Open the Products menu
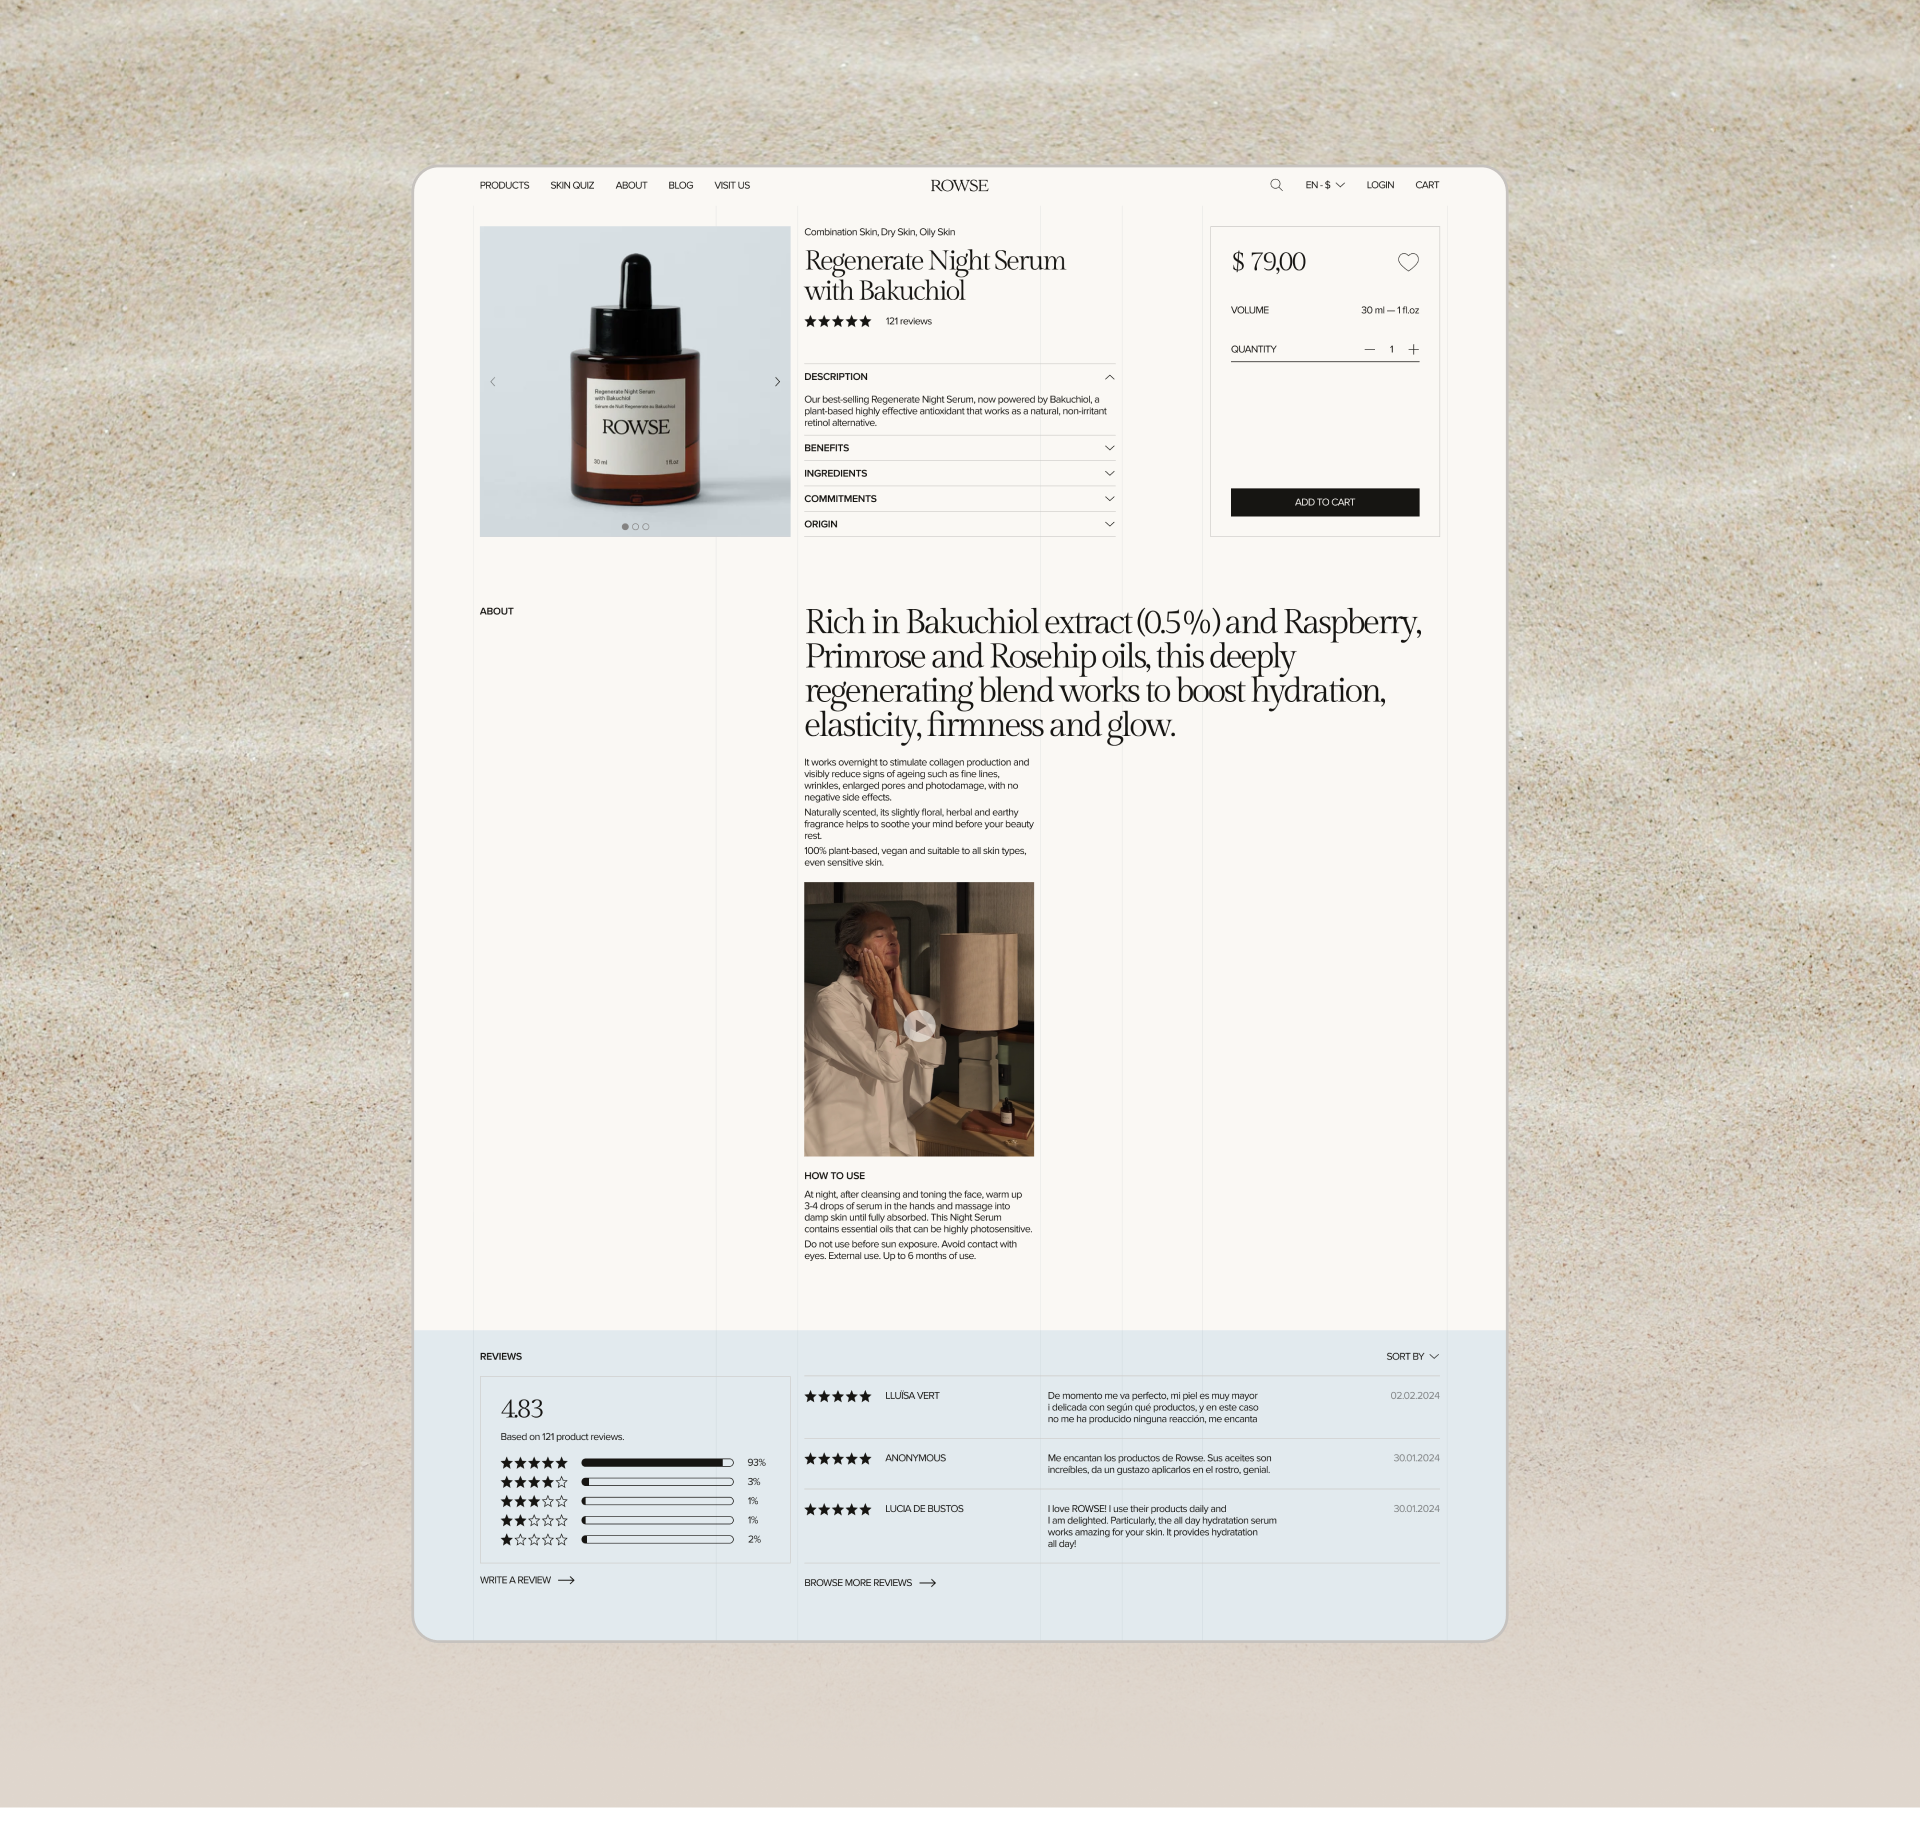This screenshot has width=1920, height=1822. pyautogui.click(x=504, y=185)
